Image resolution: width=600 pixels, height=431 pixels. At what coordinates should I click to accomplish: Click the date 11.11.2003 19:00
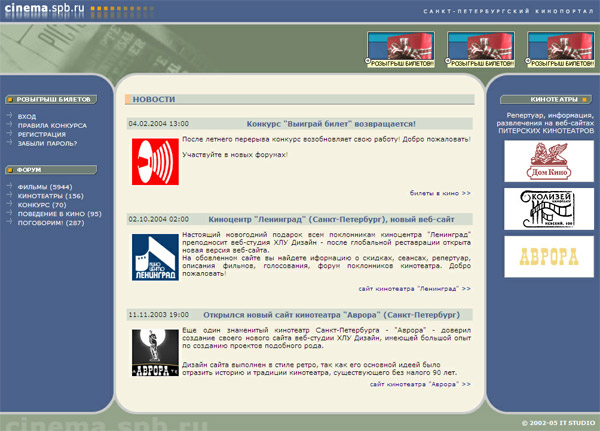159,315
